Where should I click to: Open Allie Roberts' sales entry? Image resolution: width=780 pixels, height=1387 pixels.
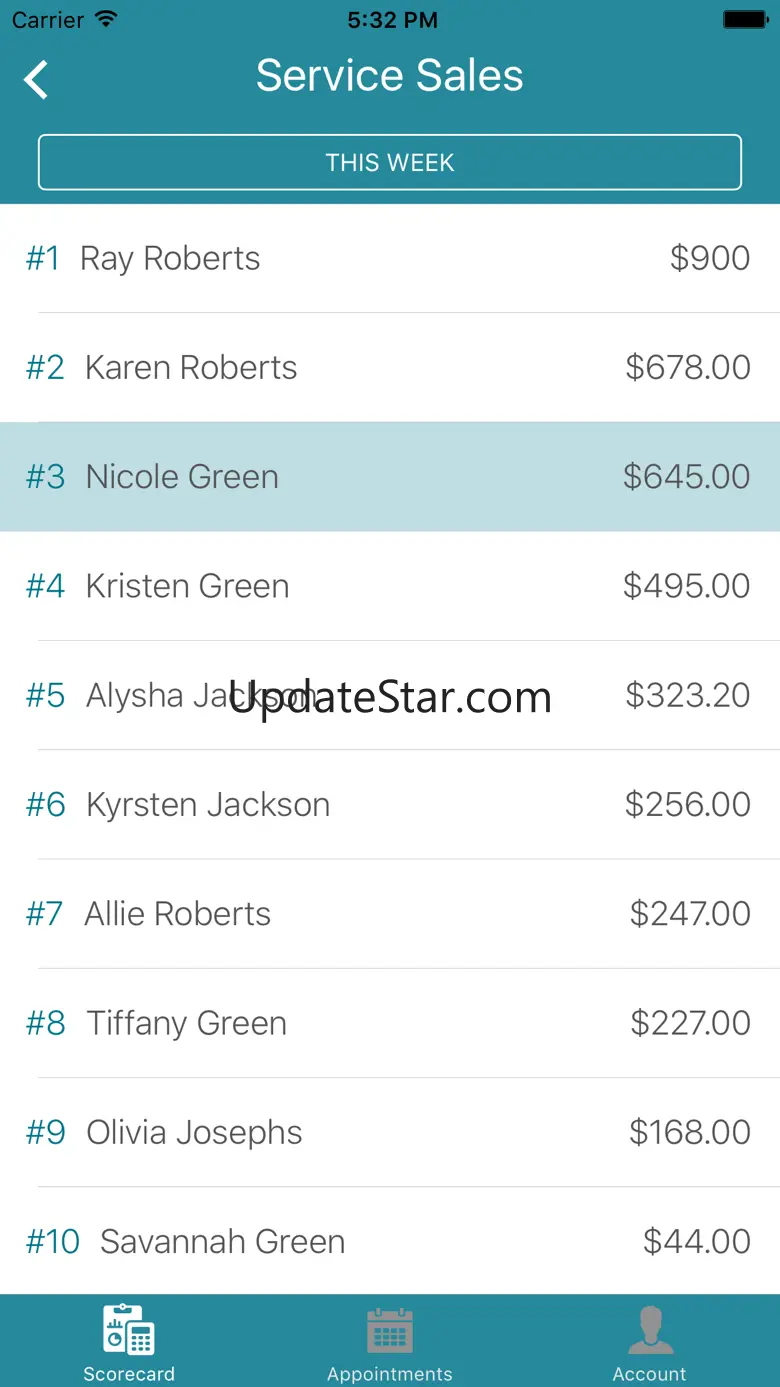coord(390,914)
